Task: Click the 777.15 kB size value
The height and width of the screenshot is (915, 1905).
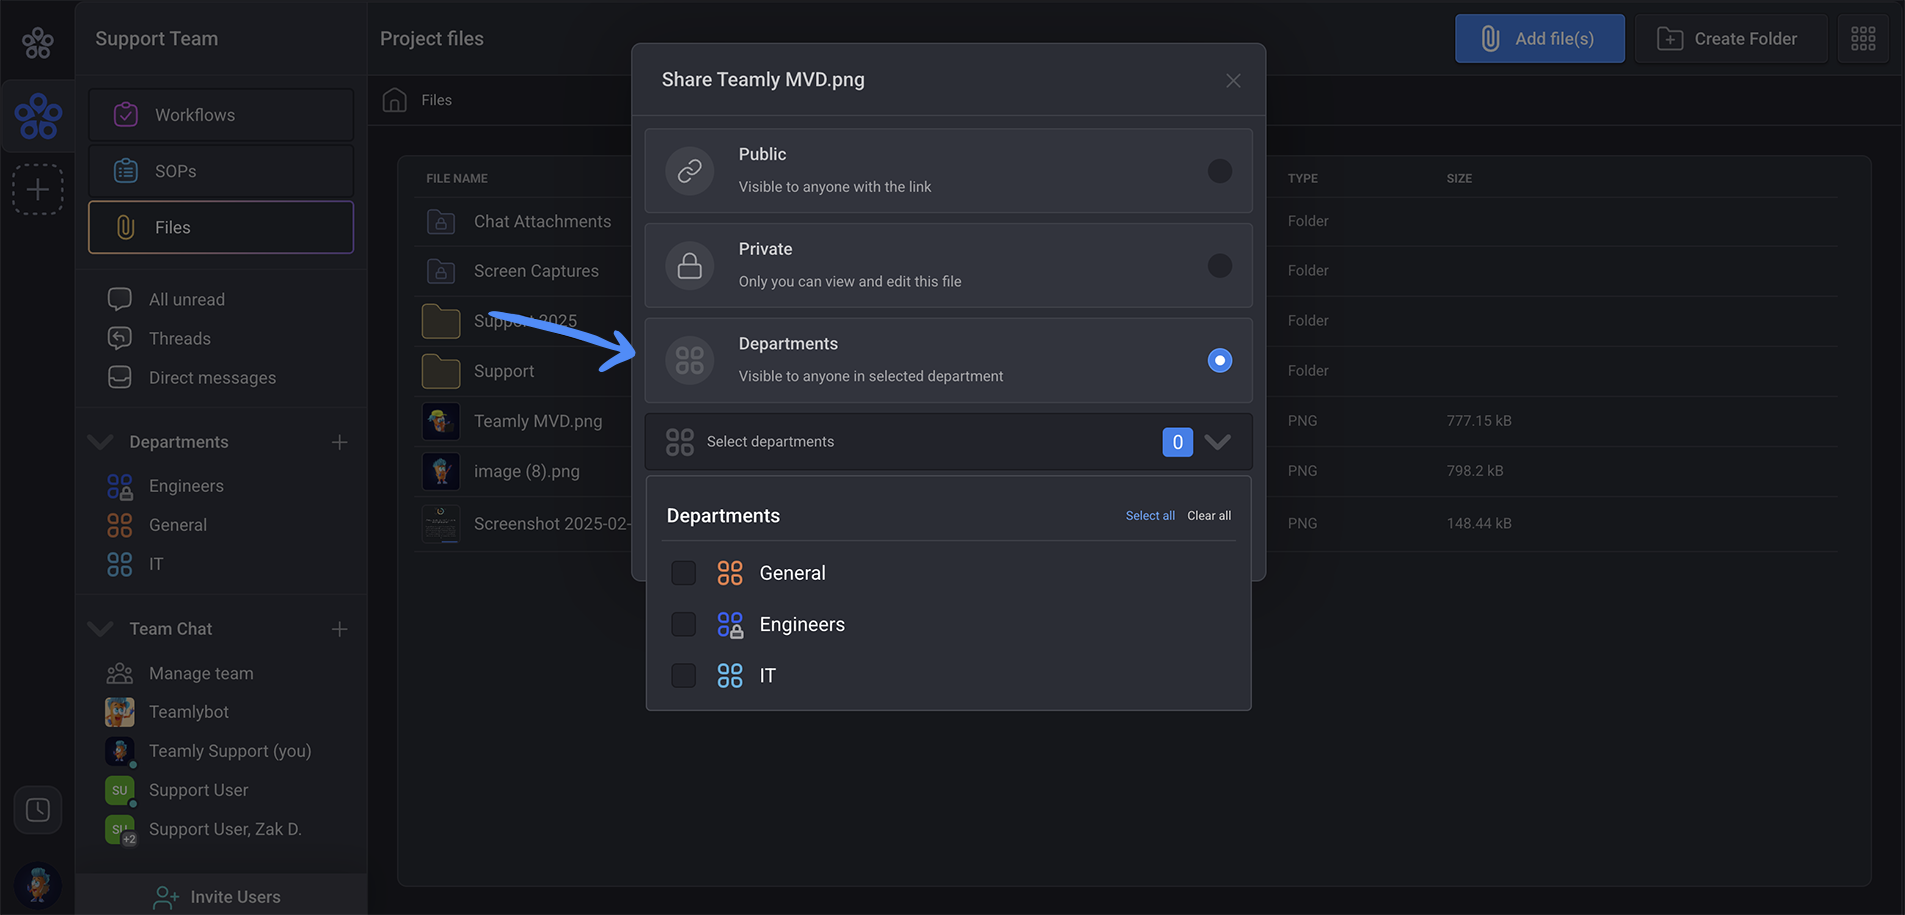Action: tap(1479, 421)
